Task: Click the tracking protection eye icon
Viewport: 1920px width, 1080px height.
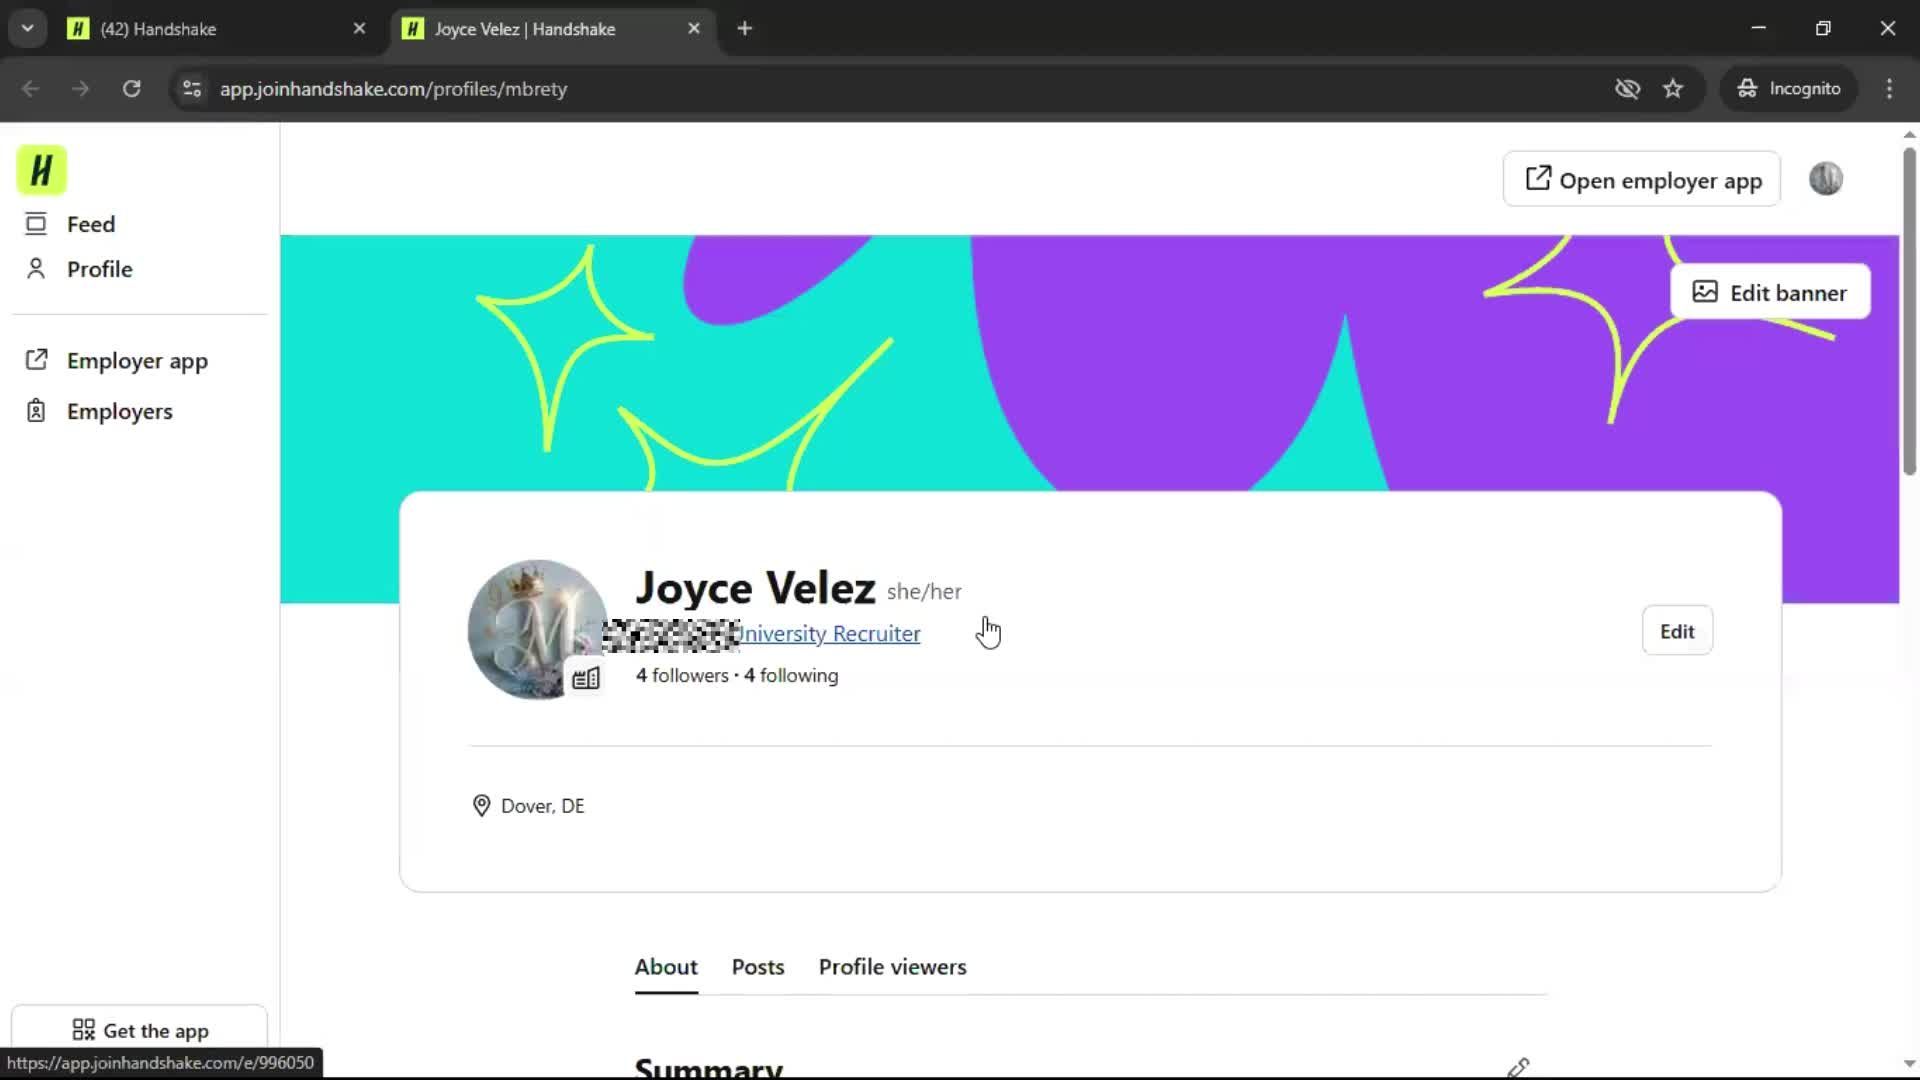Action: tap(1627, 89)
